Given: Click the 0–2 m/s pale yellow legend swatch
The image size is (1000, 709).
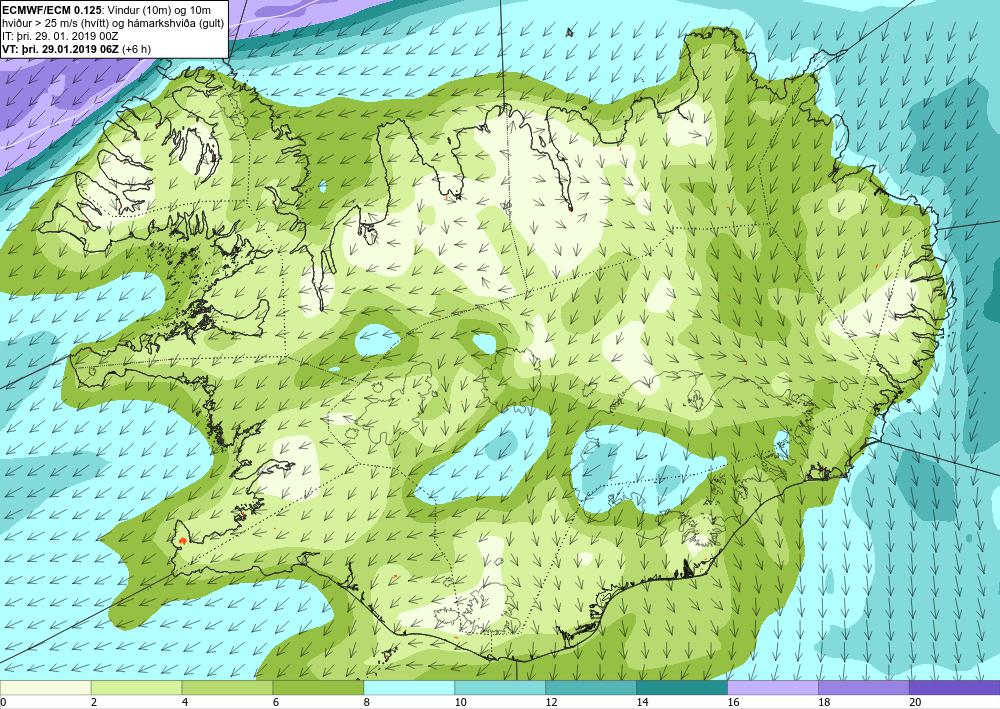Looking at the screenshot, I should click(45, 688).
